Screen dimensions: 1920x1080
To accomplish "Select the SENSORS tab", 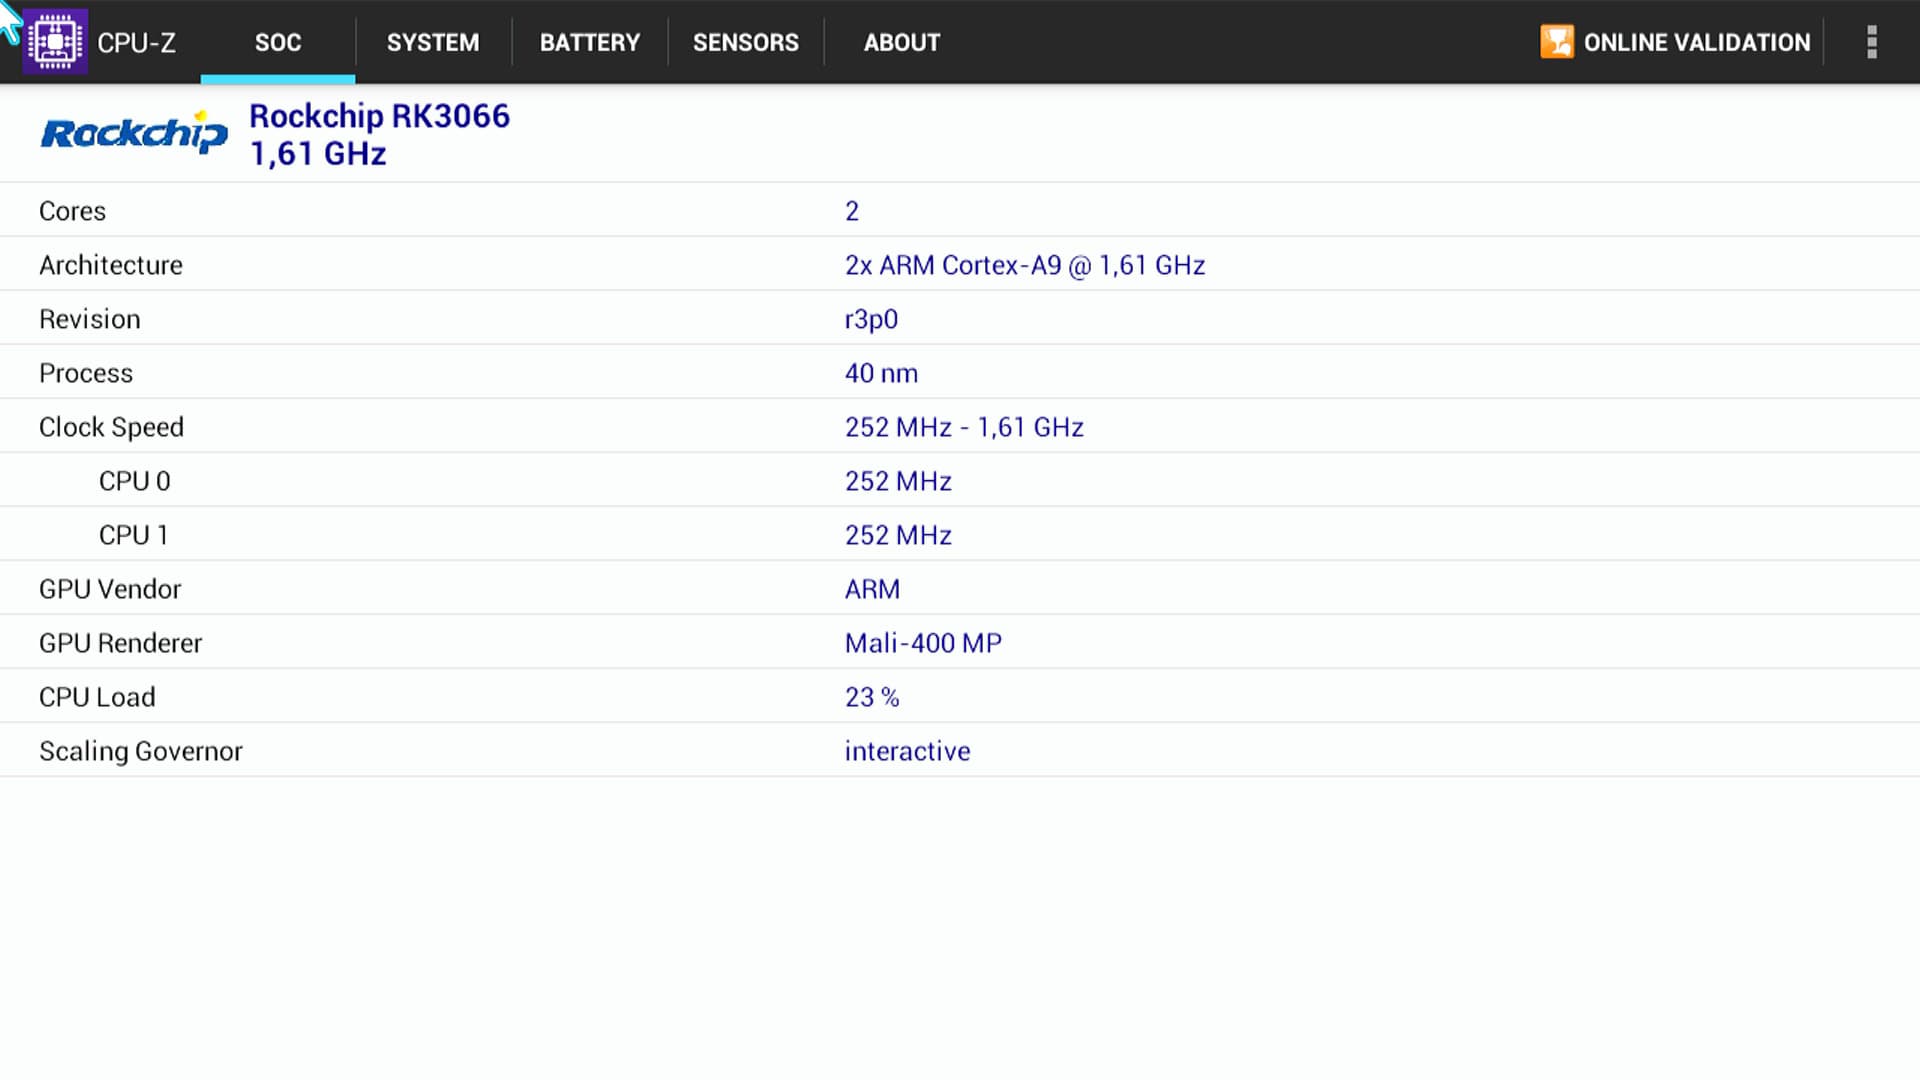I will coord(745,42).
